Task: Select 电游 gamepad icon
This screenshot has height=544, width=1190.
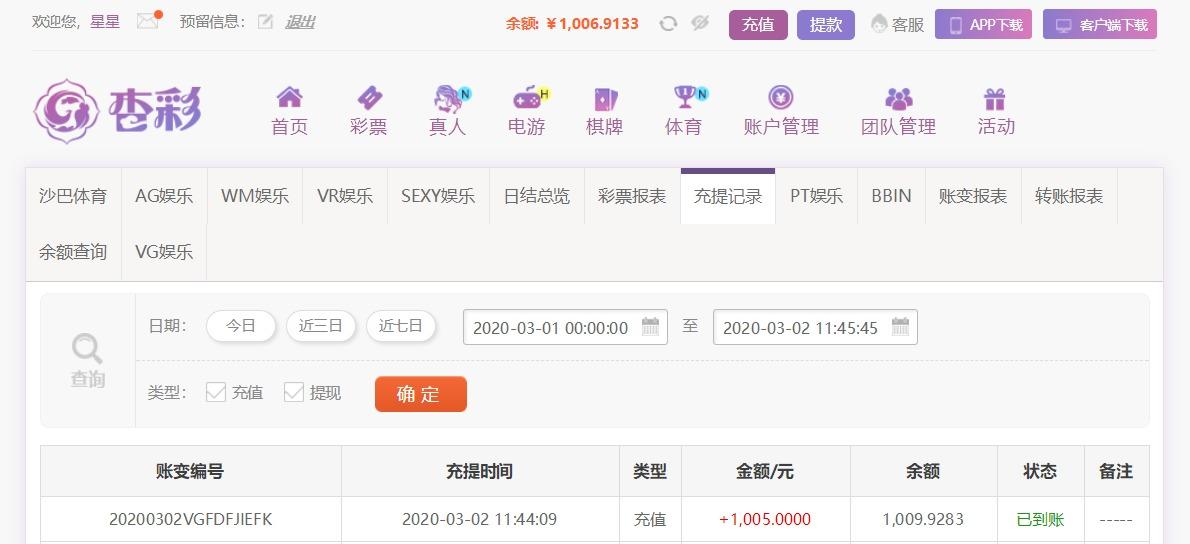Action: pyautogui.click(x=528, y=99)
